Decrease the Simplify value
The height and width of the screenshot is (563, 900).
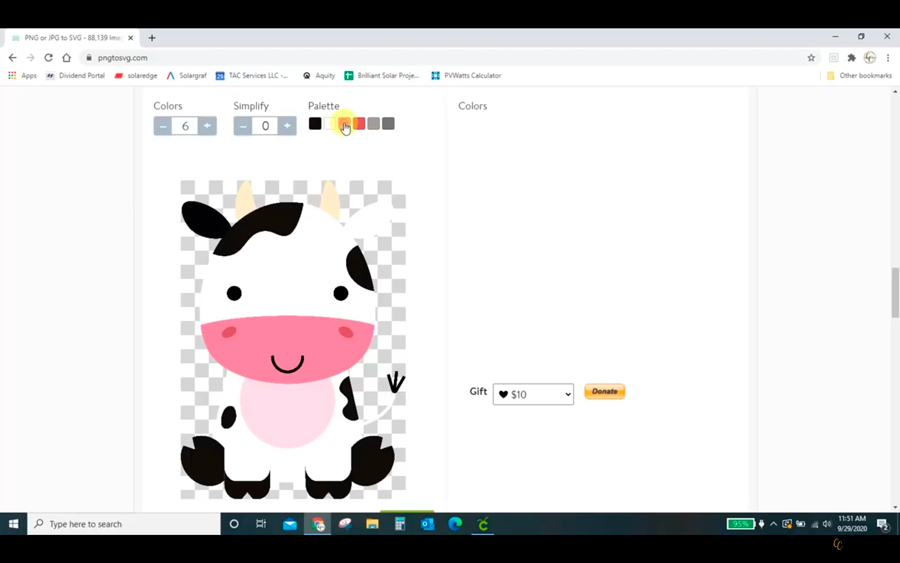click(x=243, y=126)
